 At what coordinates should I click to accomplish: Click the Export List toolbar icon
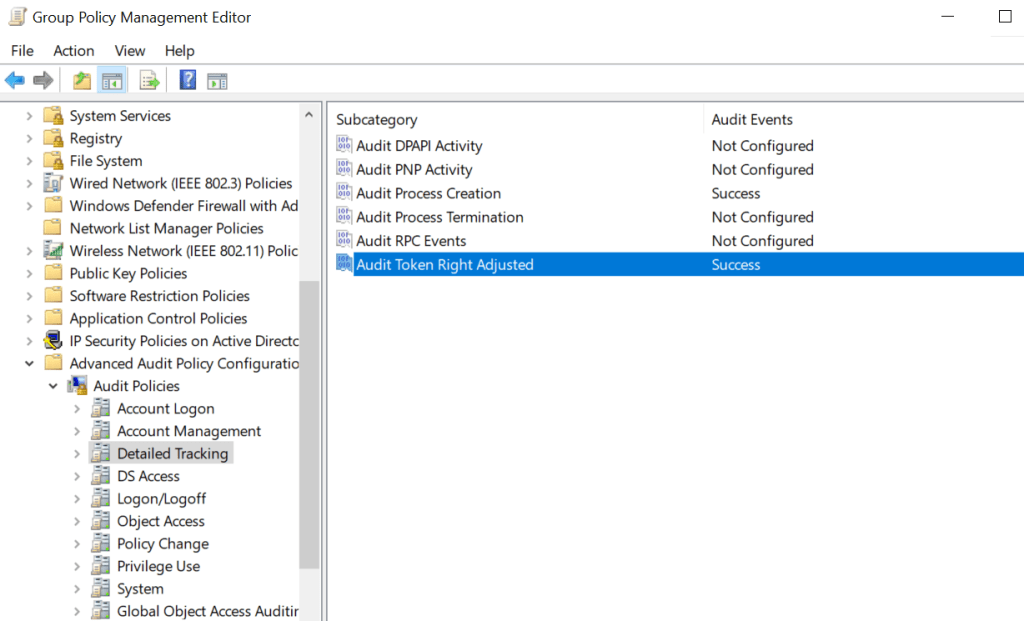click(149, 81)
